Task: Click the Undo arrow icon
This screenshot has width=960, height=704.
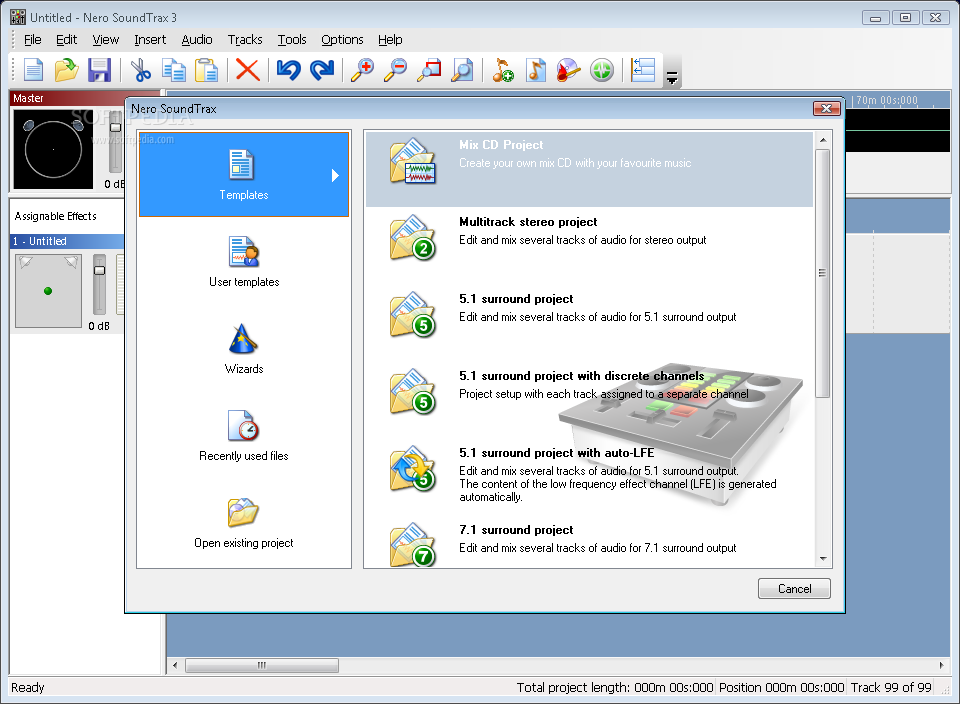Action: point(288,70)
